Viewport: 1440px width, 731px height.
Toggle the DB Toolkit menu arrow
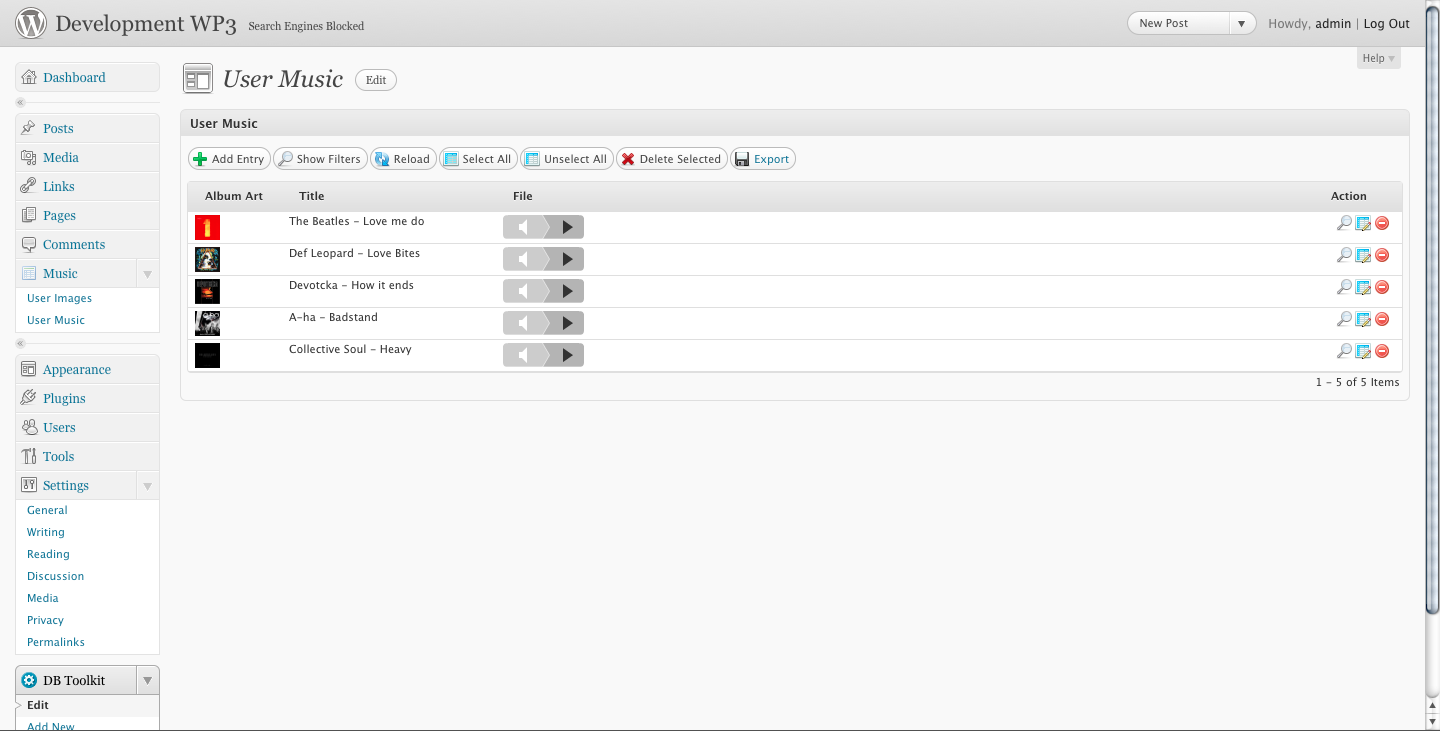(x=147, y=680)
